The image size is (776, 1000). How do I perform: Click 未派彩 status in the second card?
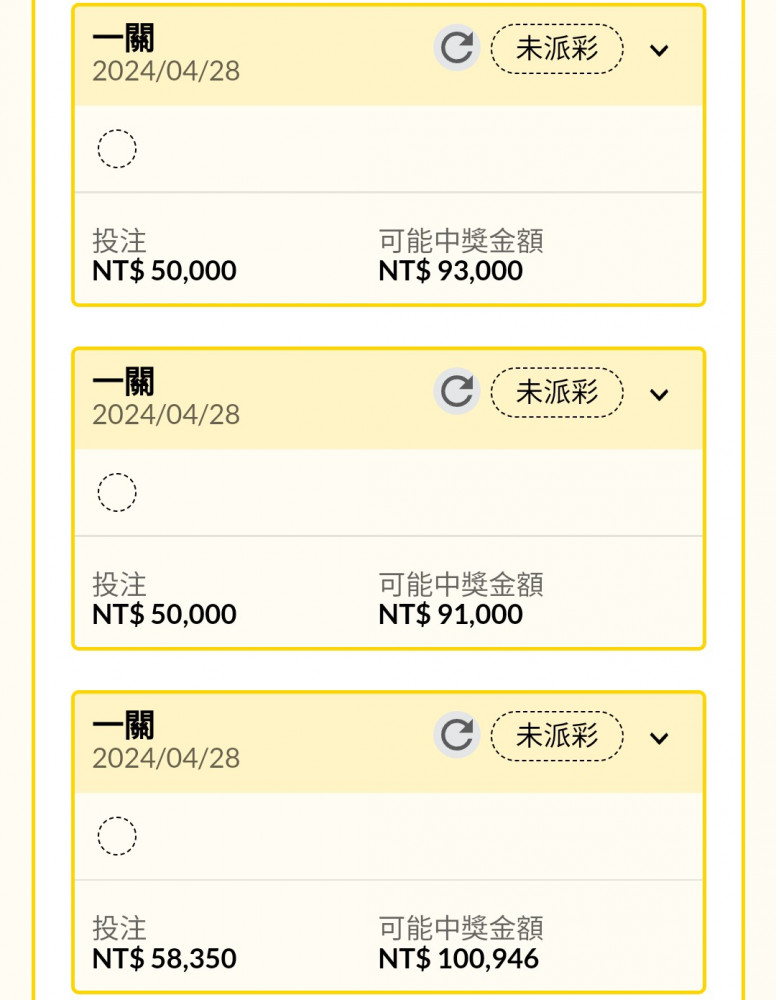(557, 393)
